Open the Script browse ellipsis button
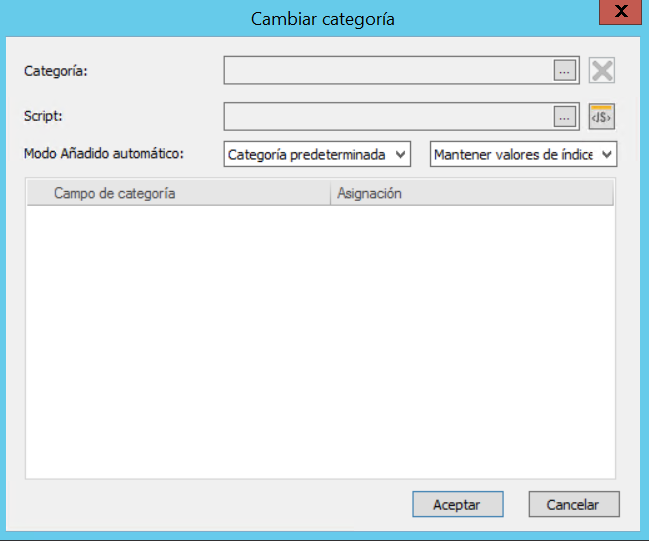 564,116
